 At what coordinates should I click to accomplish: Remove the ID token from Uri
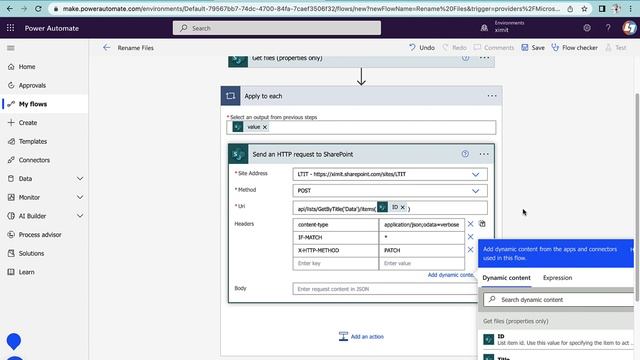[x=402, y=207]
